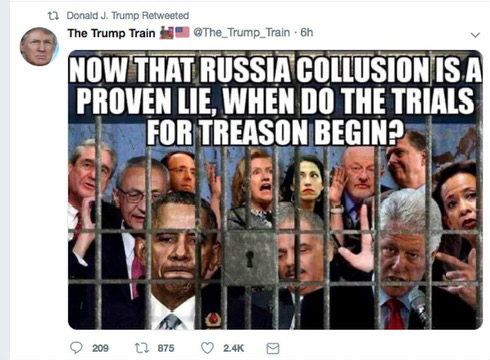Click the blank tweet area beneath the avatar

39,200
